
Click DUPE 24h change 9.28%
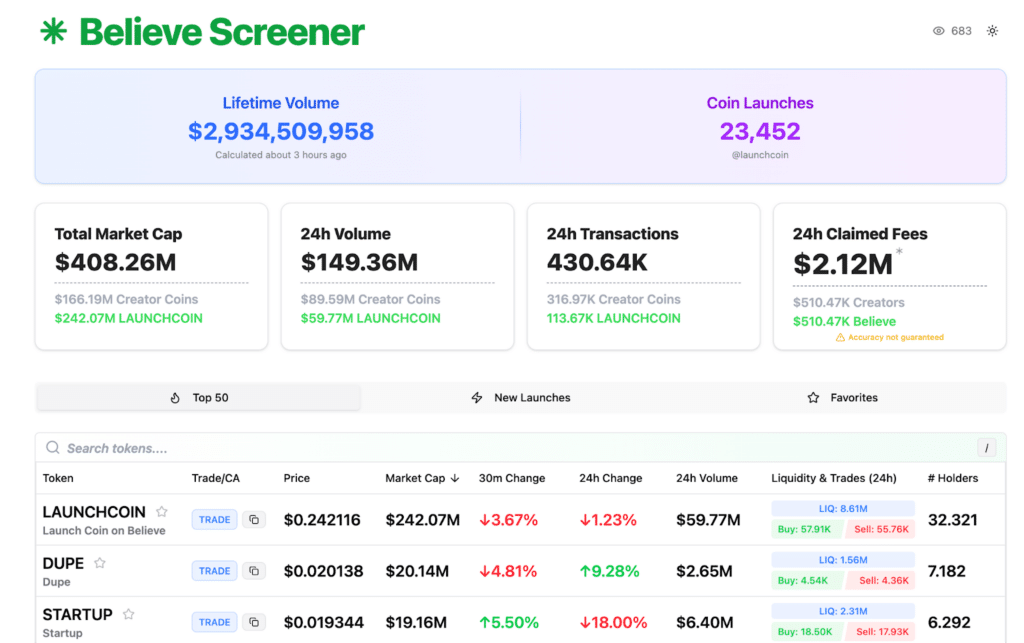[609, 571]
